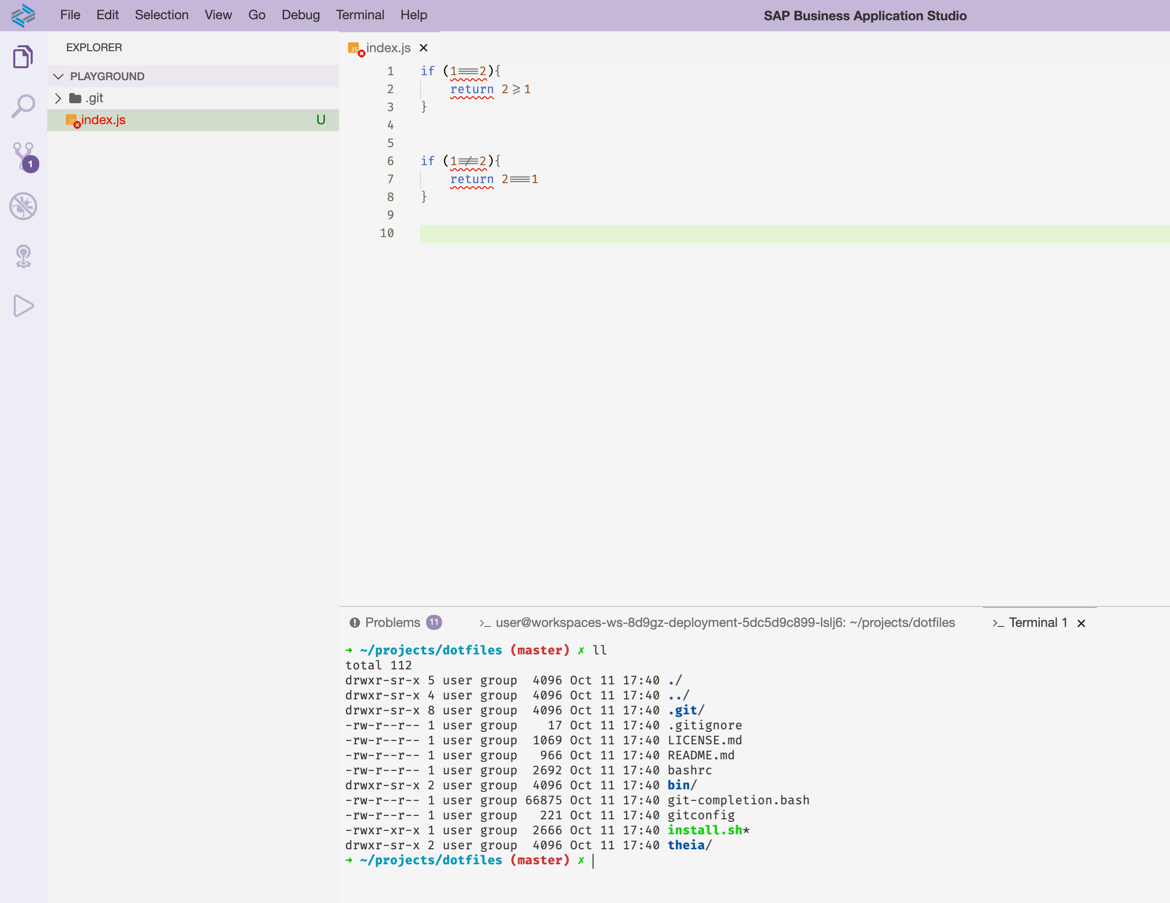The height and width of the screenshot is (903, 1170).
Task: Click the Terminal 1 prompt icon
Action: 998,623
